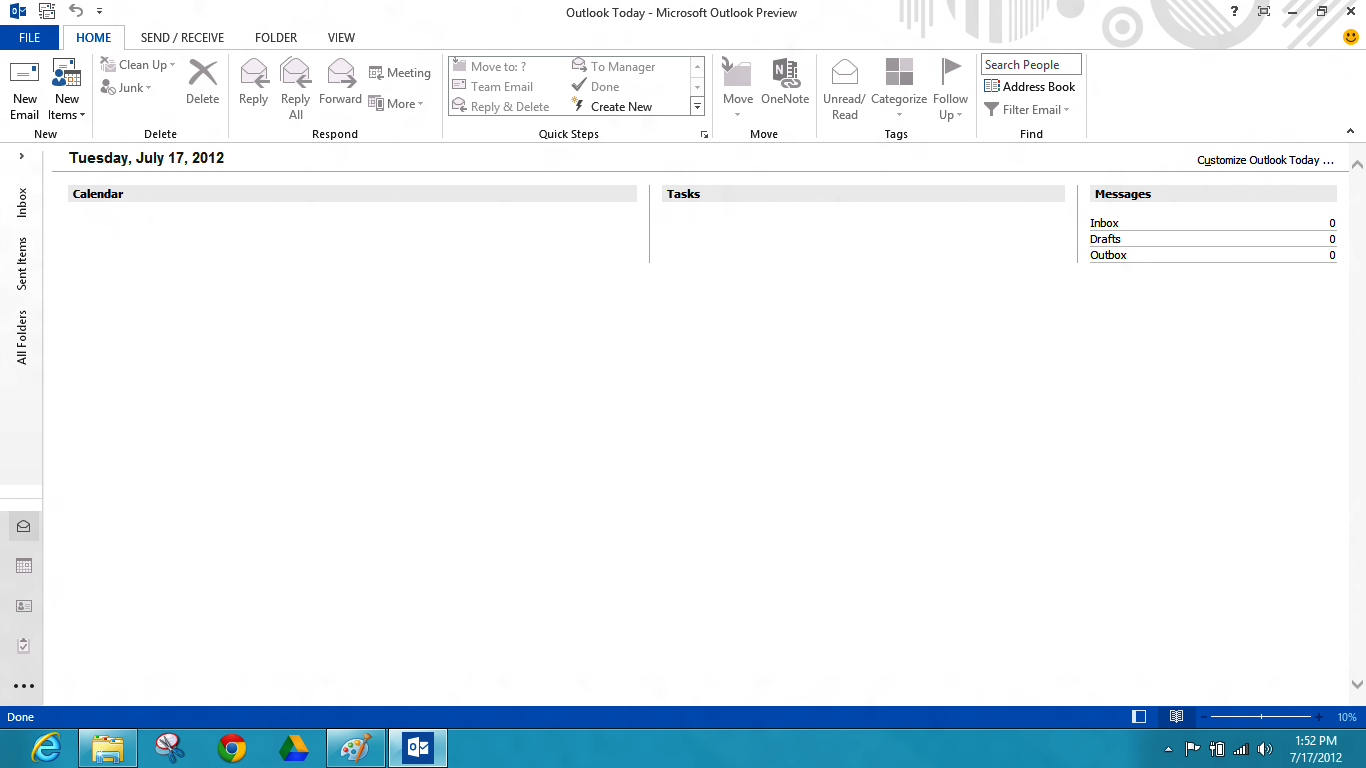Open the Quick Steps dialog launcher
This screenshot has width=1366, height=768.
point(704,134)
